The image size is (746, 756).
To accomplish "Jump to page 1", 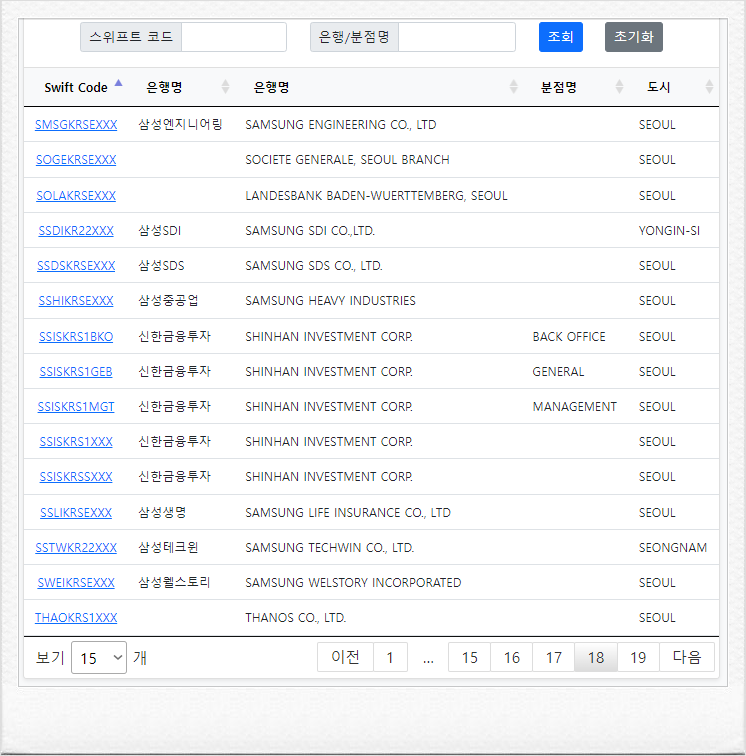I will (390, 657).
